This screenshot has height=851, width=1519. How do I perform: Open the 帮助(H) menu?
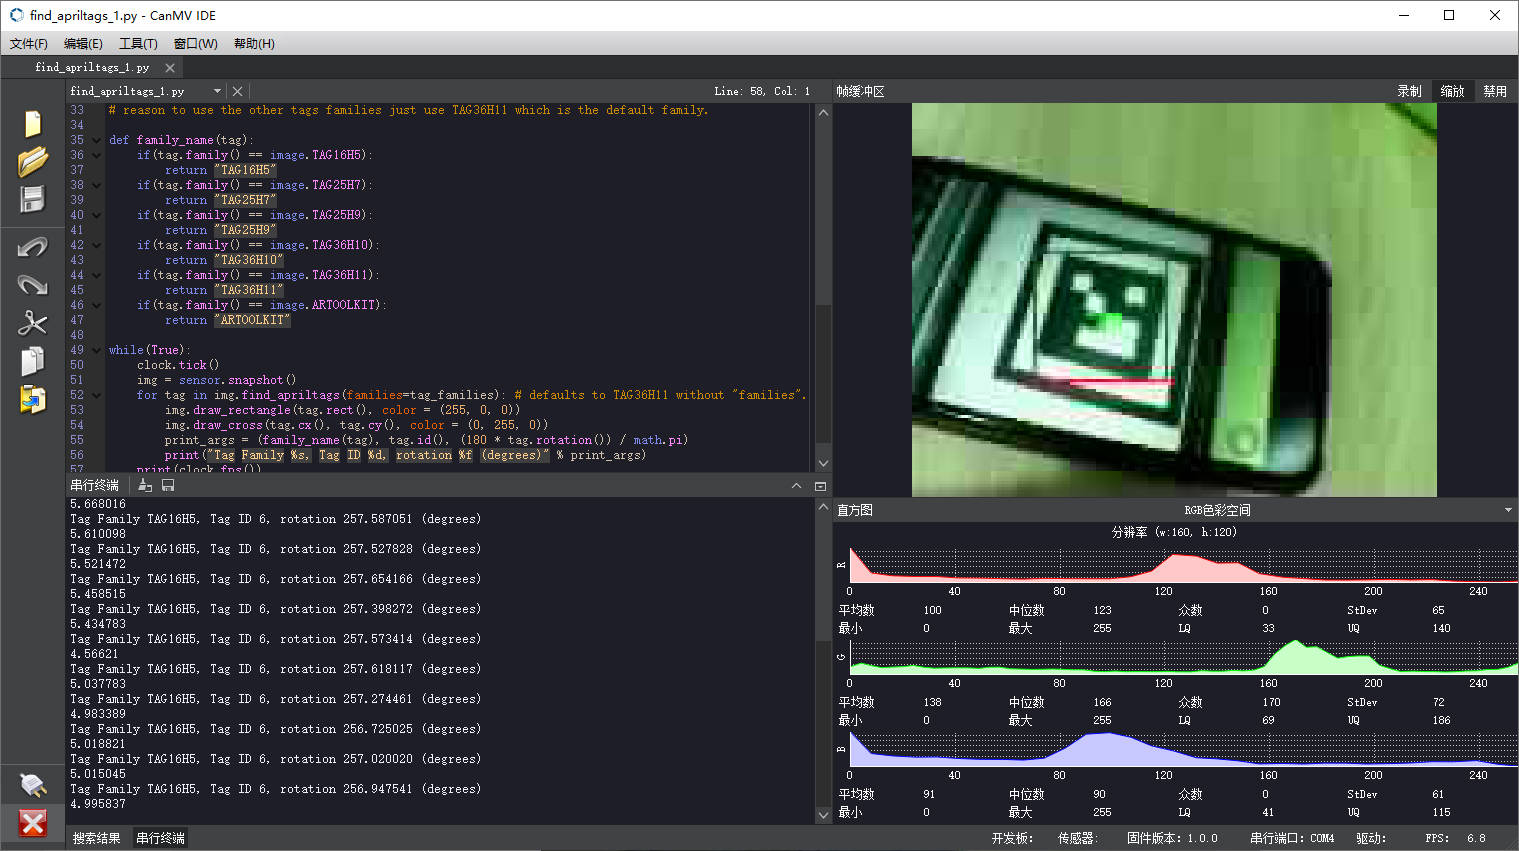tap(254, 44)
